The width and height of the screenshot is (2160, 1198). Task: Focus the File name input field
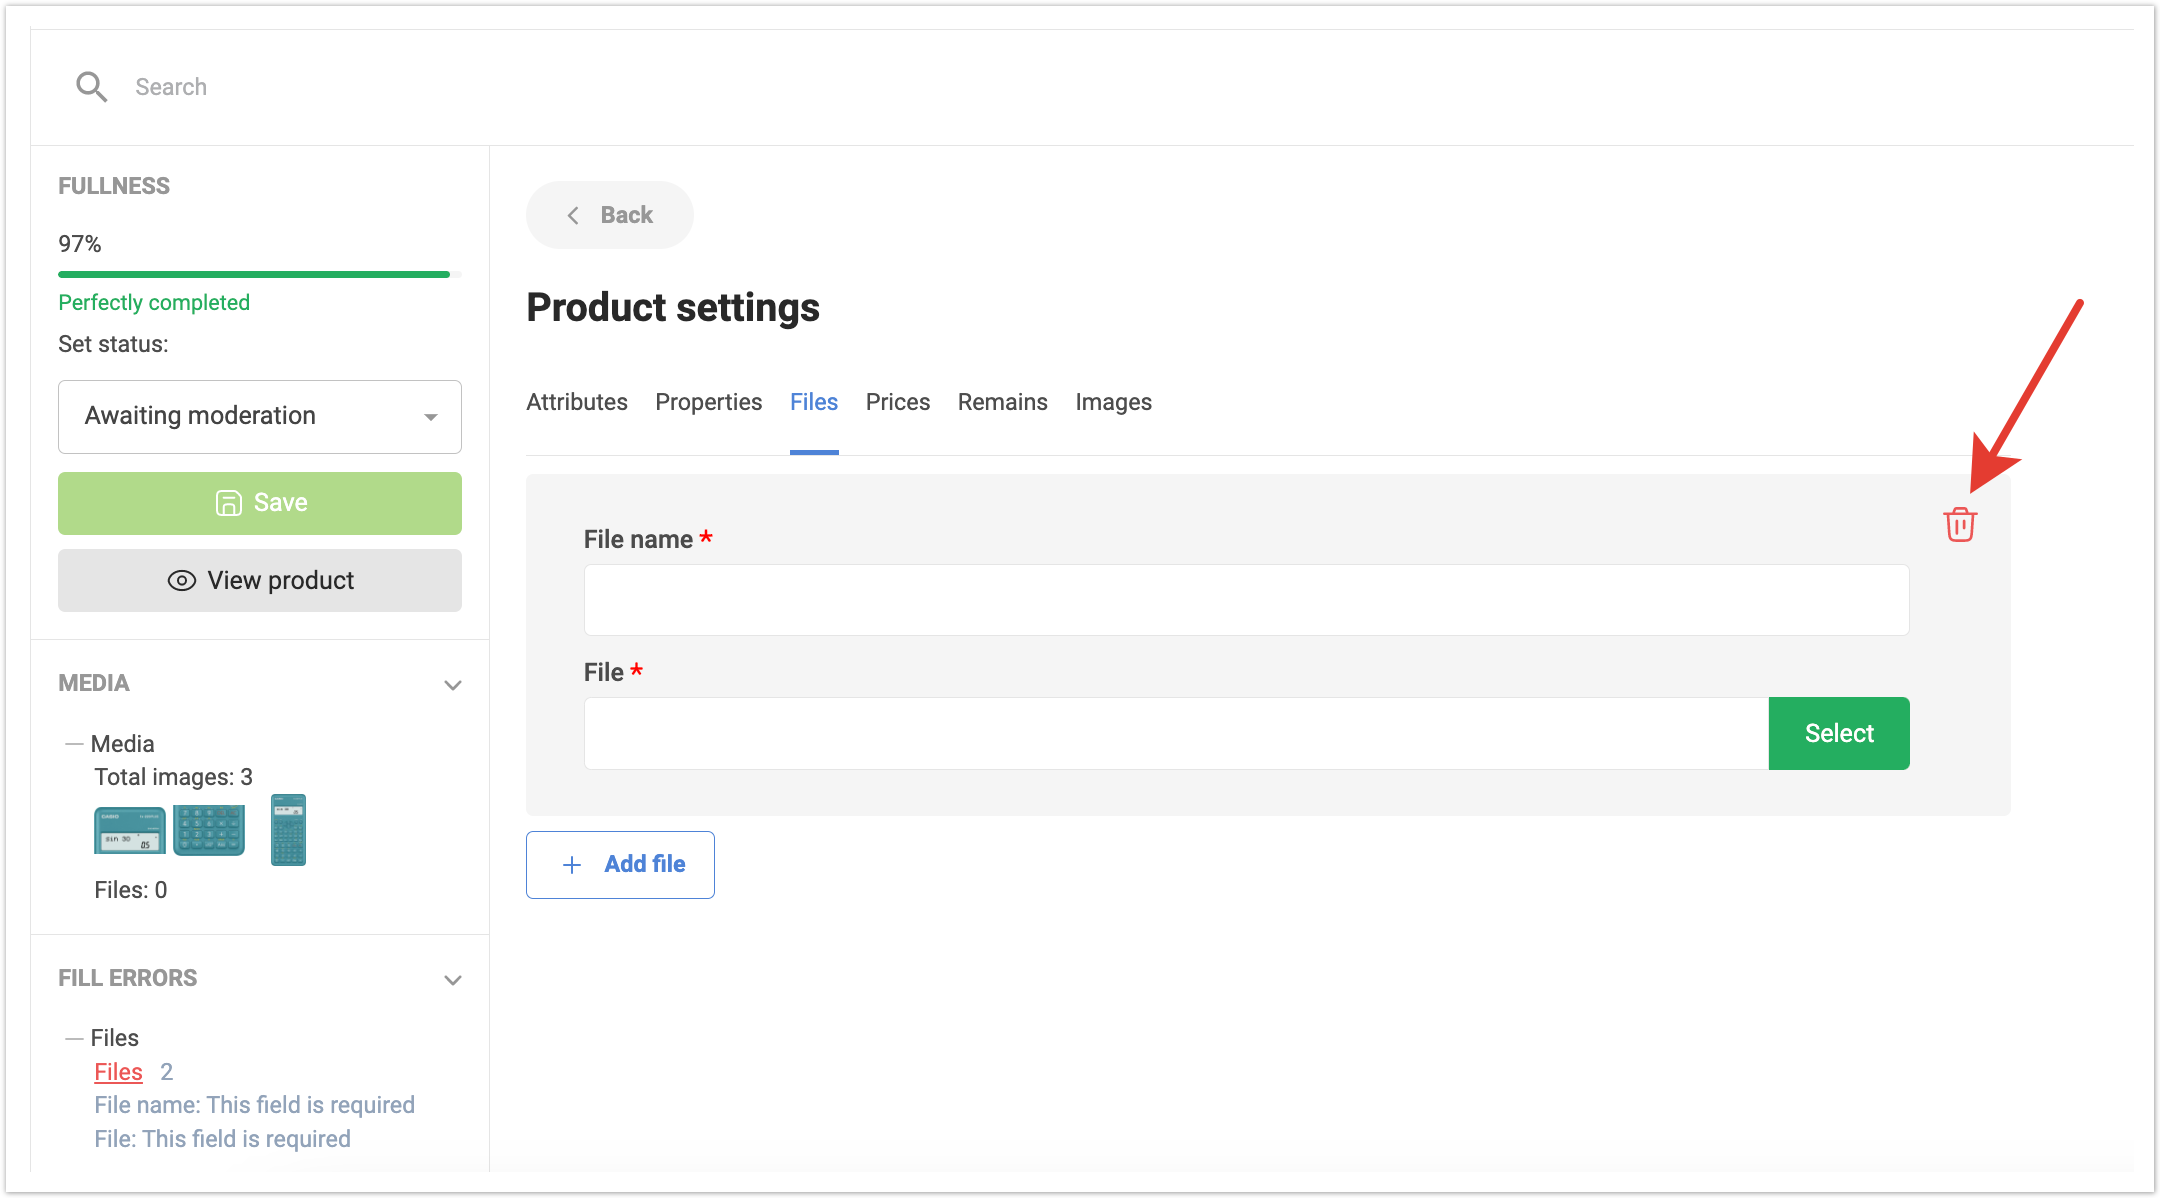pos(1246,600)
